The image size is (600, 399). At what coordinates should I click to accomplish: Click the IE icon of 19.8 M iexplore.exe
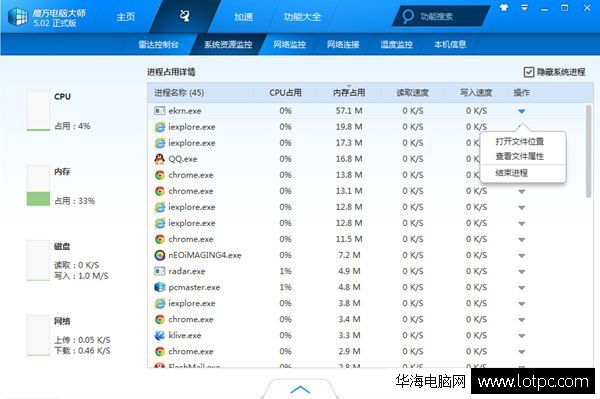click(x=160, y=127)
